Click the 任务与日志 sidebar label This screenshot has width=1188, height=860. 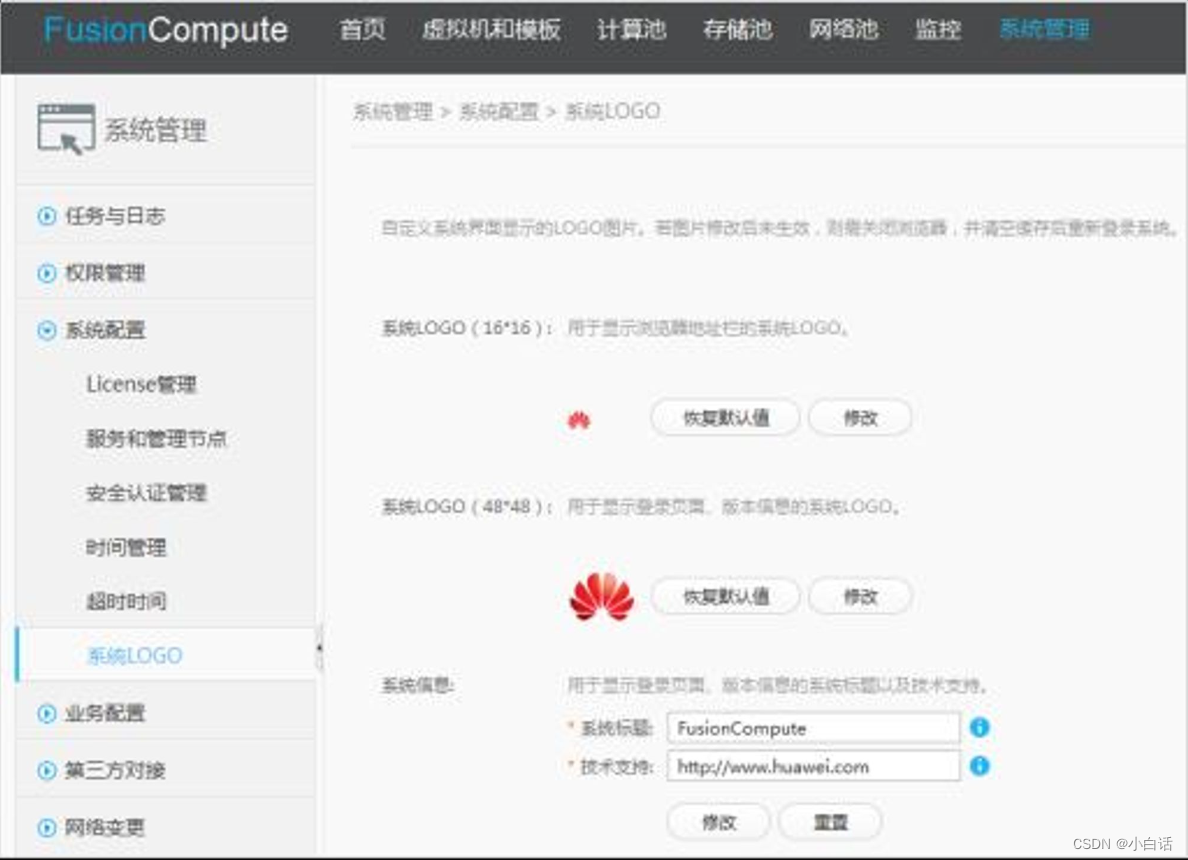click(114, 216)
